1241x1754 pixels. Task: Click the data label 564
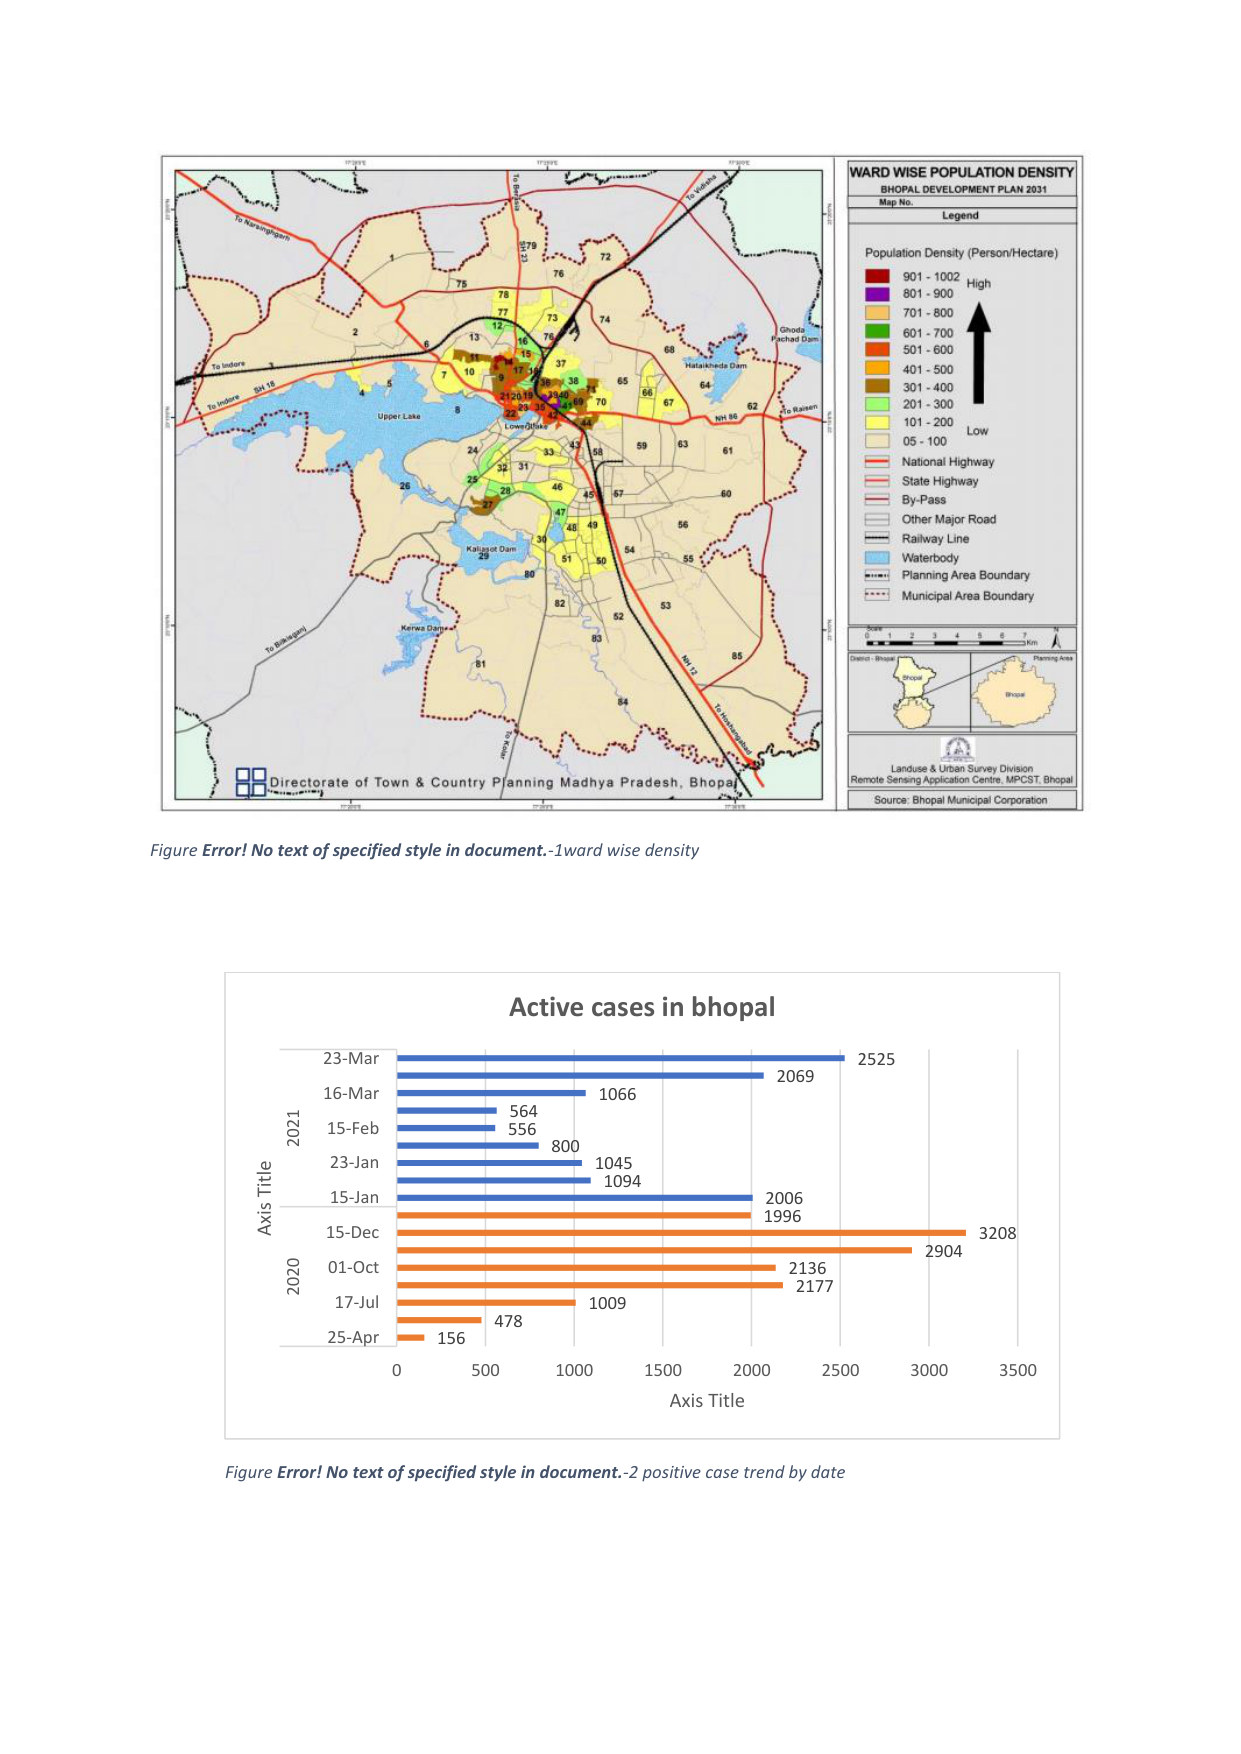point(523,1111)
